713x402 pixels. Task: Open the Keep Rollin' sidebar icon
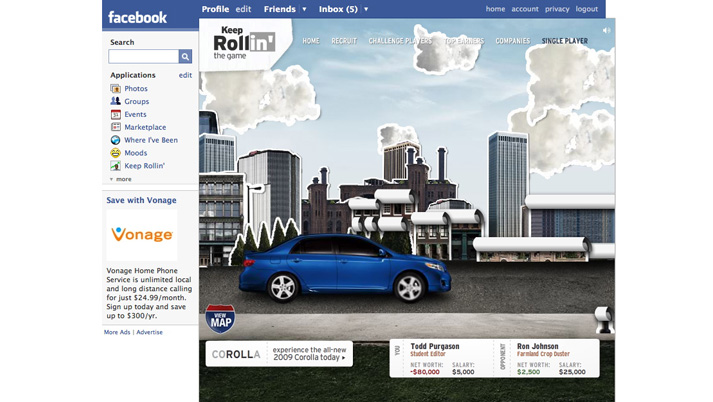pos(115,166)
